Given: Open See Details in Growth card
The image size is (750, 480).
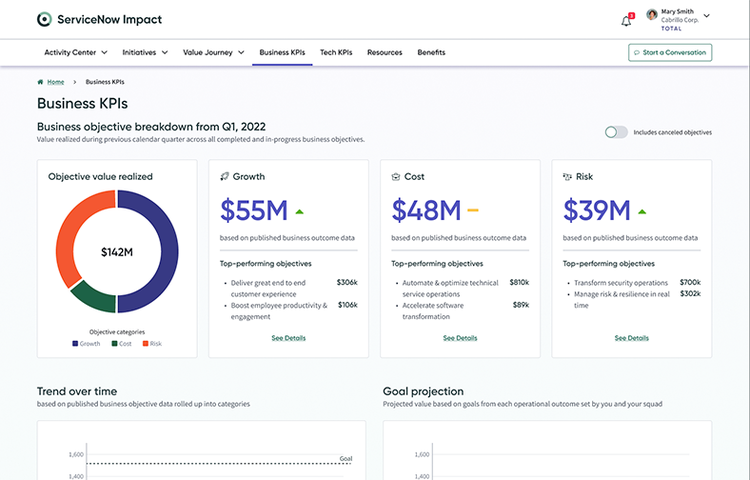Looking at the screenshot, I should click(288, 338).
